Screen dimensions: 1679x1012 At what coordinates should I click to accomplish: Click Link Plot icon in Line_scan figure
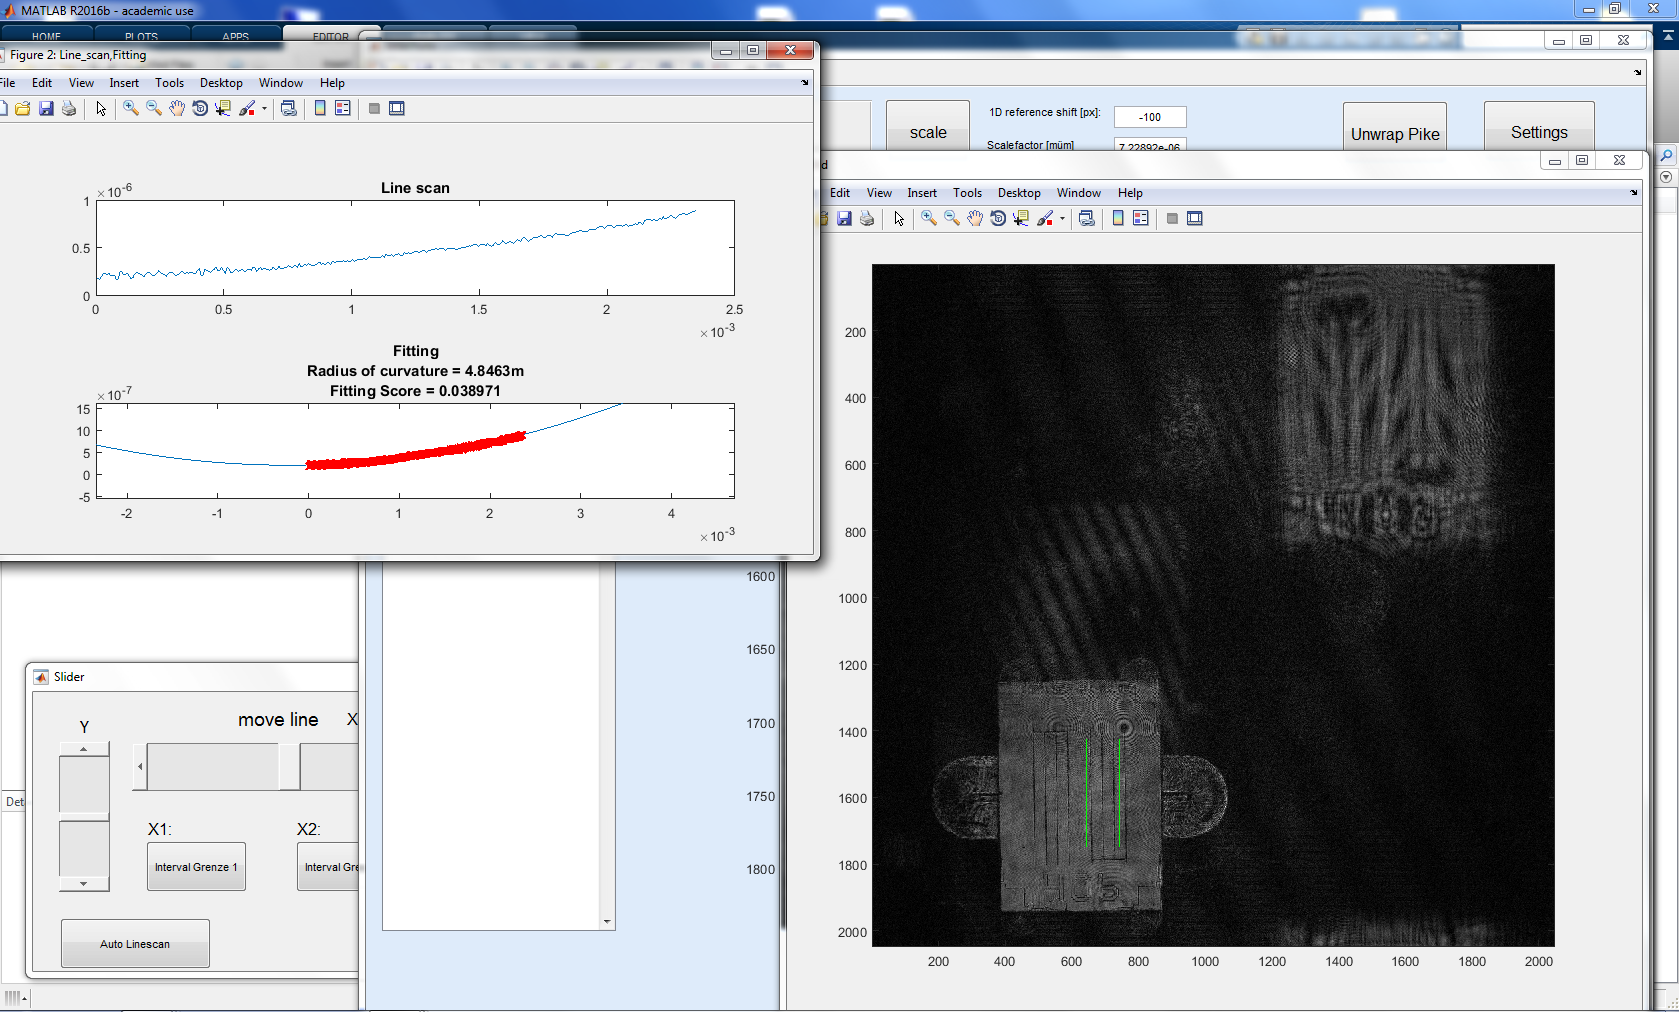click(x=289, y=109)
